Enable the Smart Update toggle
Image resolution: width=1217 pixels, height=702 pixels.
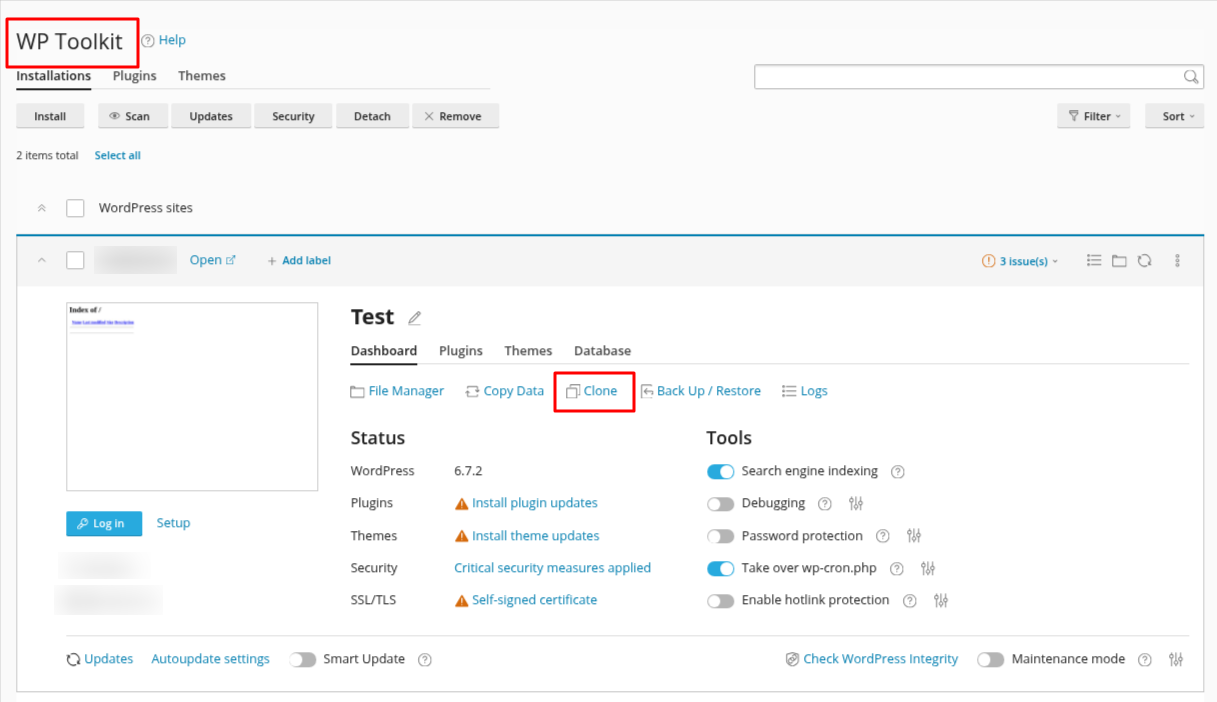click(x=302, y=660)
